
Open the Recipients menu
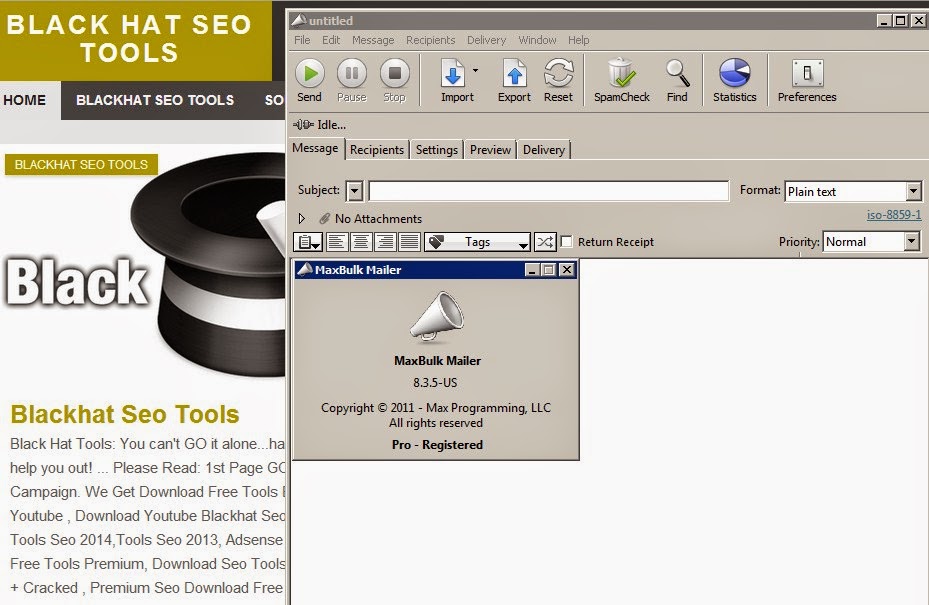click(430, 40)
